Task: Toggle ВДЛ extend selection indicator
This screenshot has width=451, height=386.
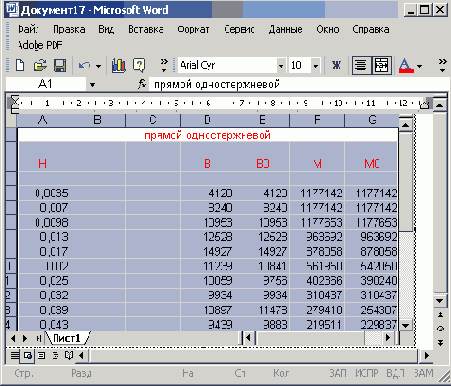Action: 395,373
